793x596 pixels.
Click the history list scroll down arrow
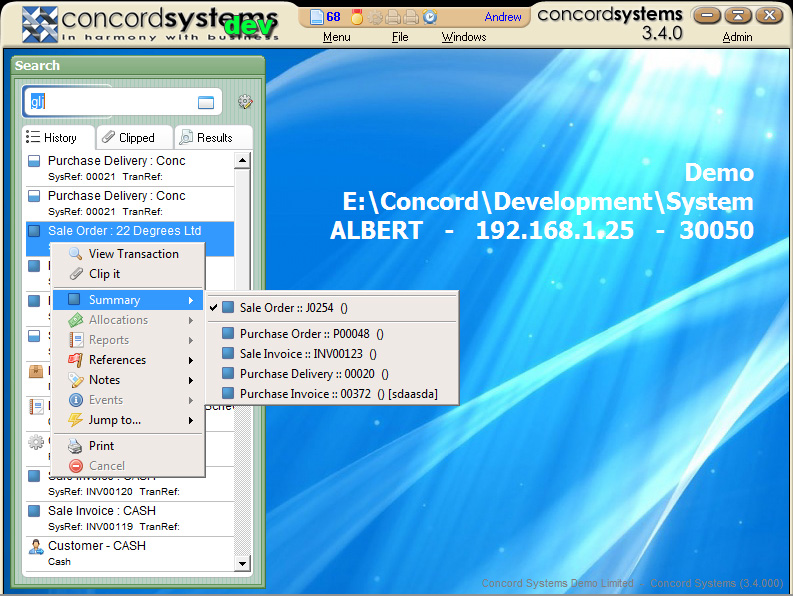[241, 564]
